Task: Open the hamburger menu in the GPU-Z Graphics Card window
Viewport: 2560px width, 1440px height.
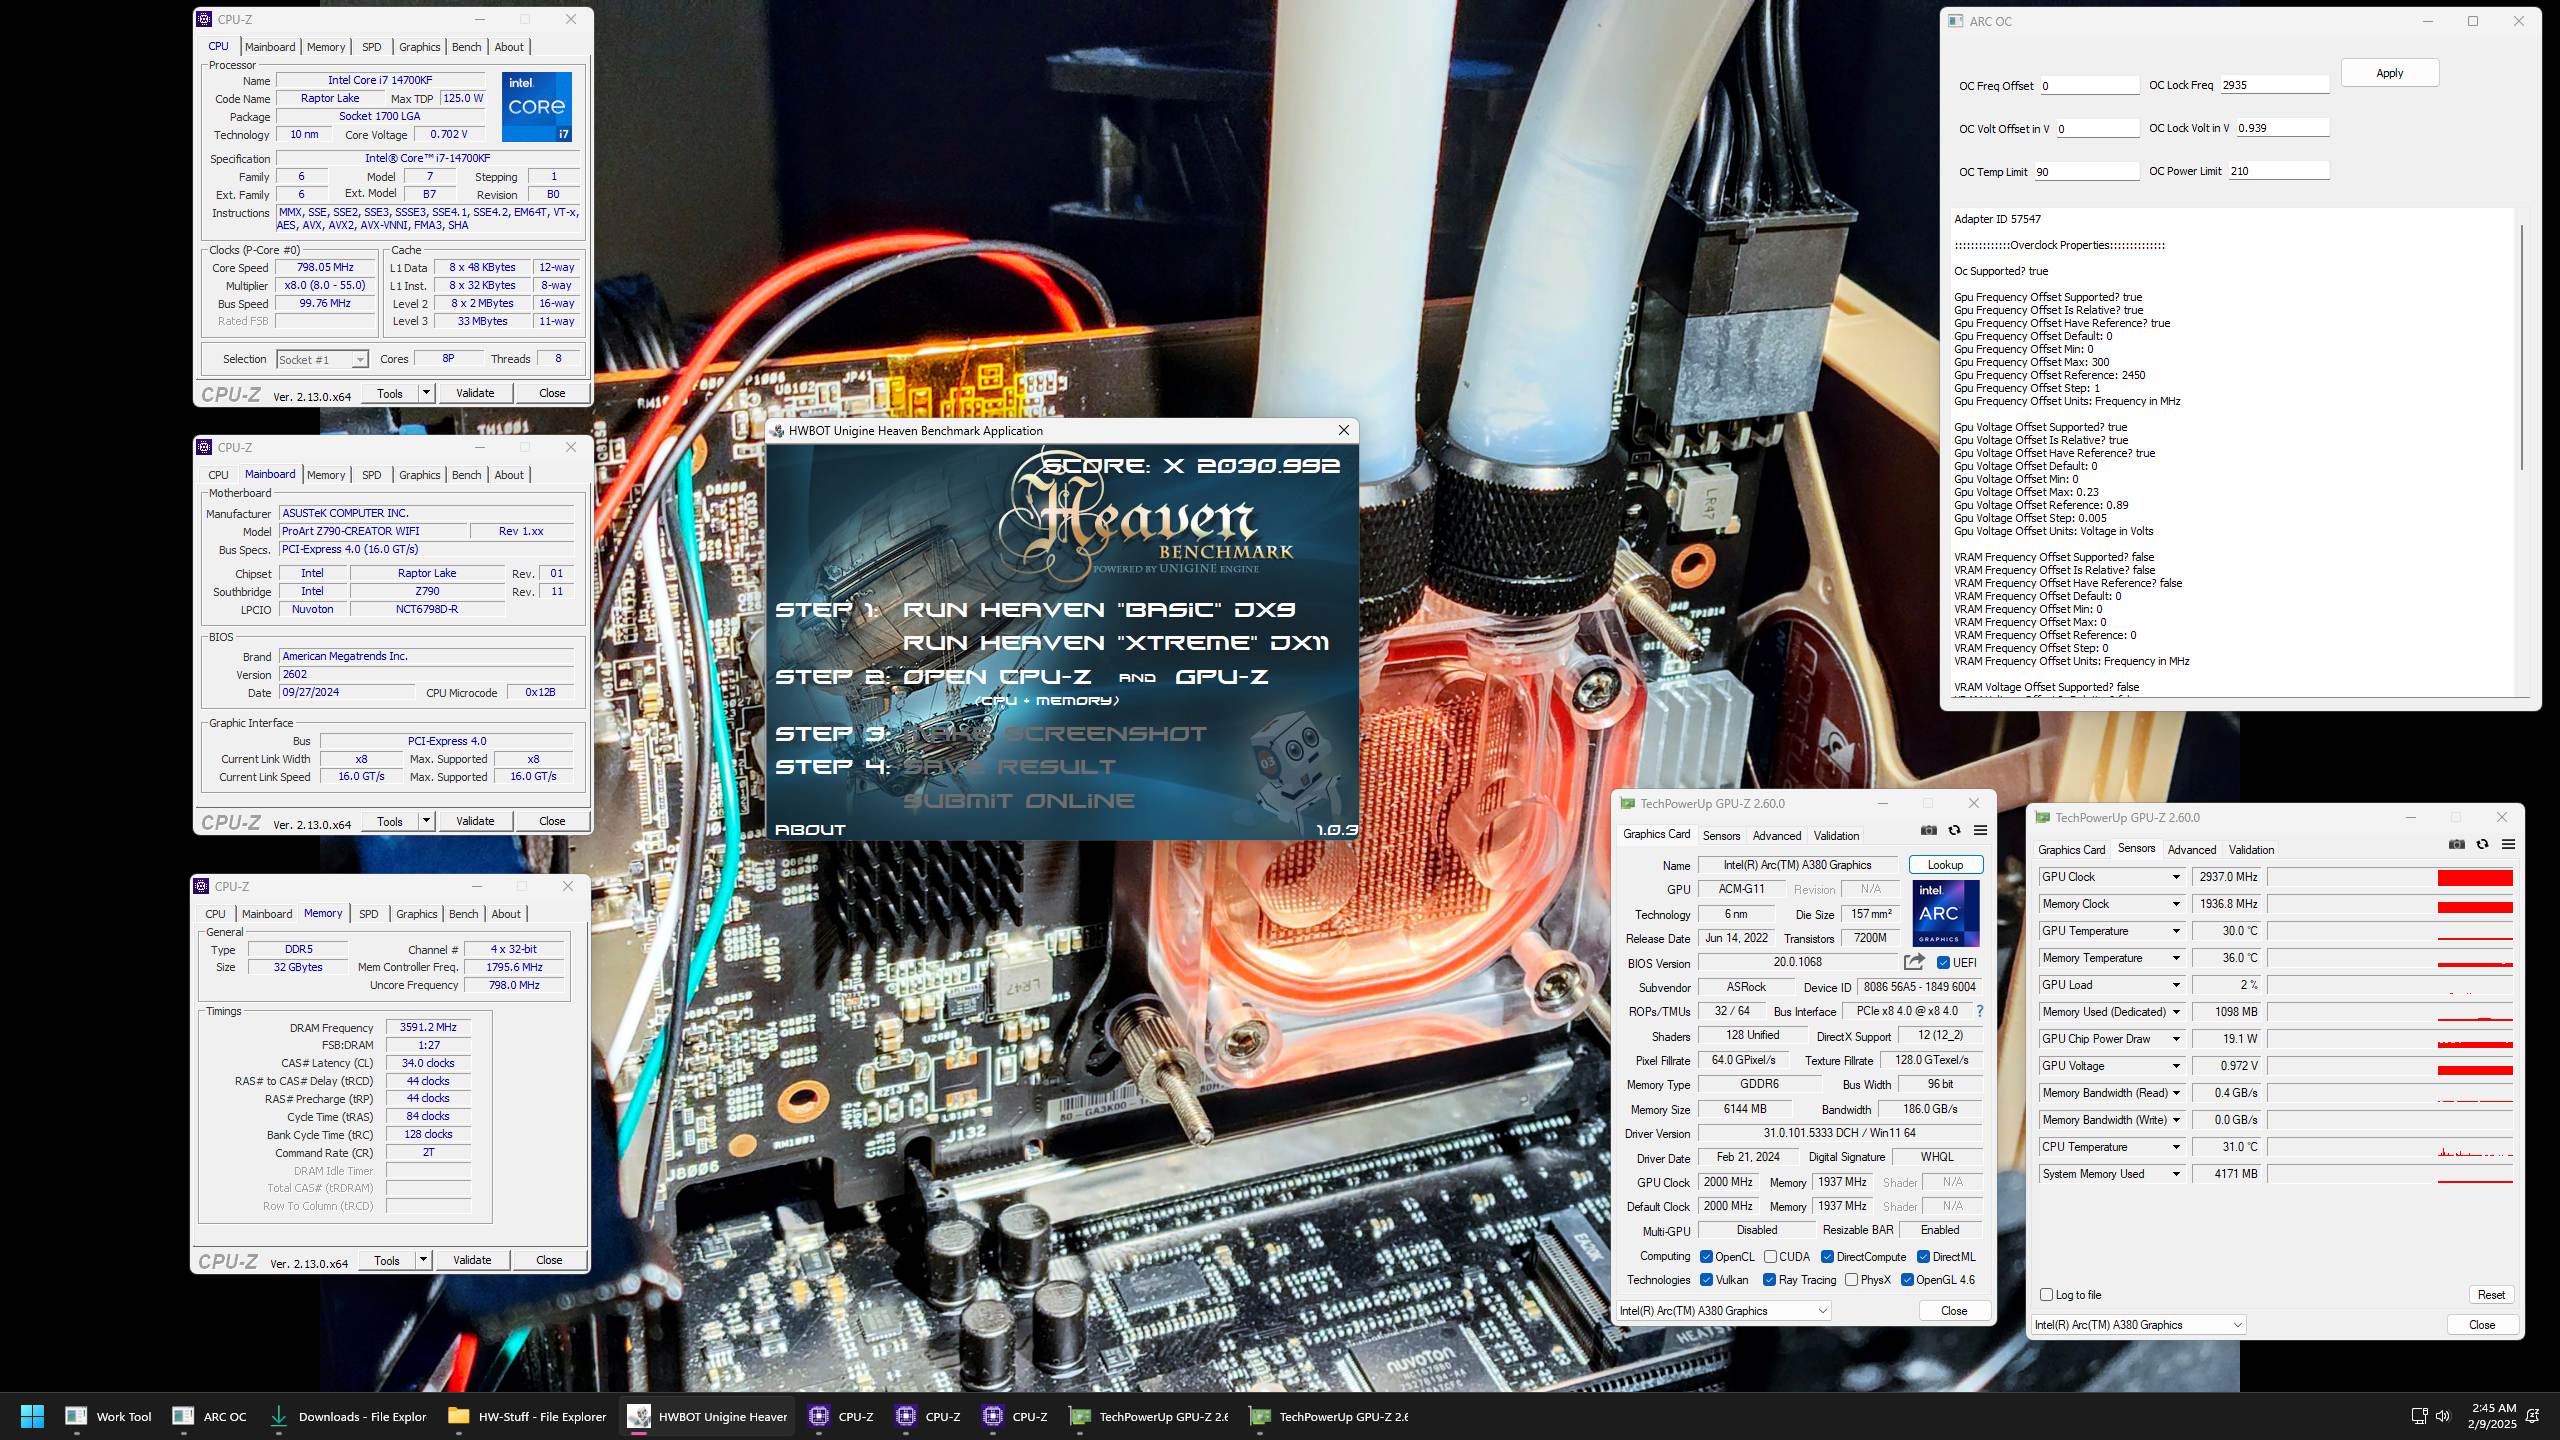Action: pyautogui.click(x=1980, y=830)
